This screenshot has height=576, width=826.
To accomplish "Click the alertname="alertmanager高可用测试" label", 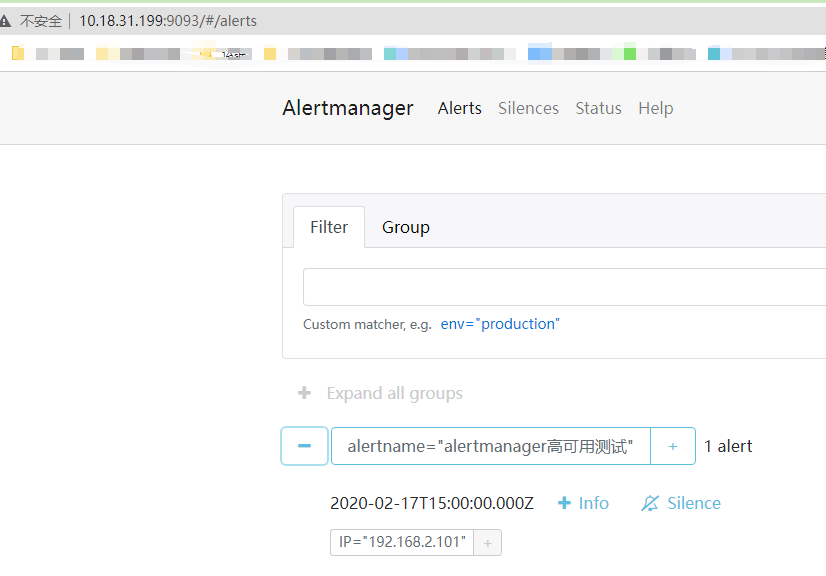I will 490,446.
